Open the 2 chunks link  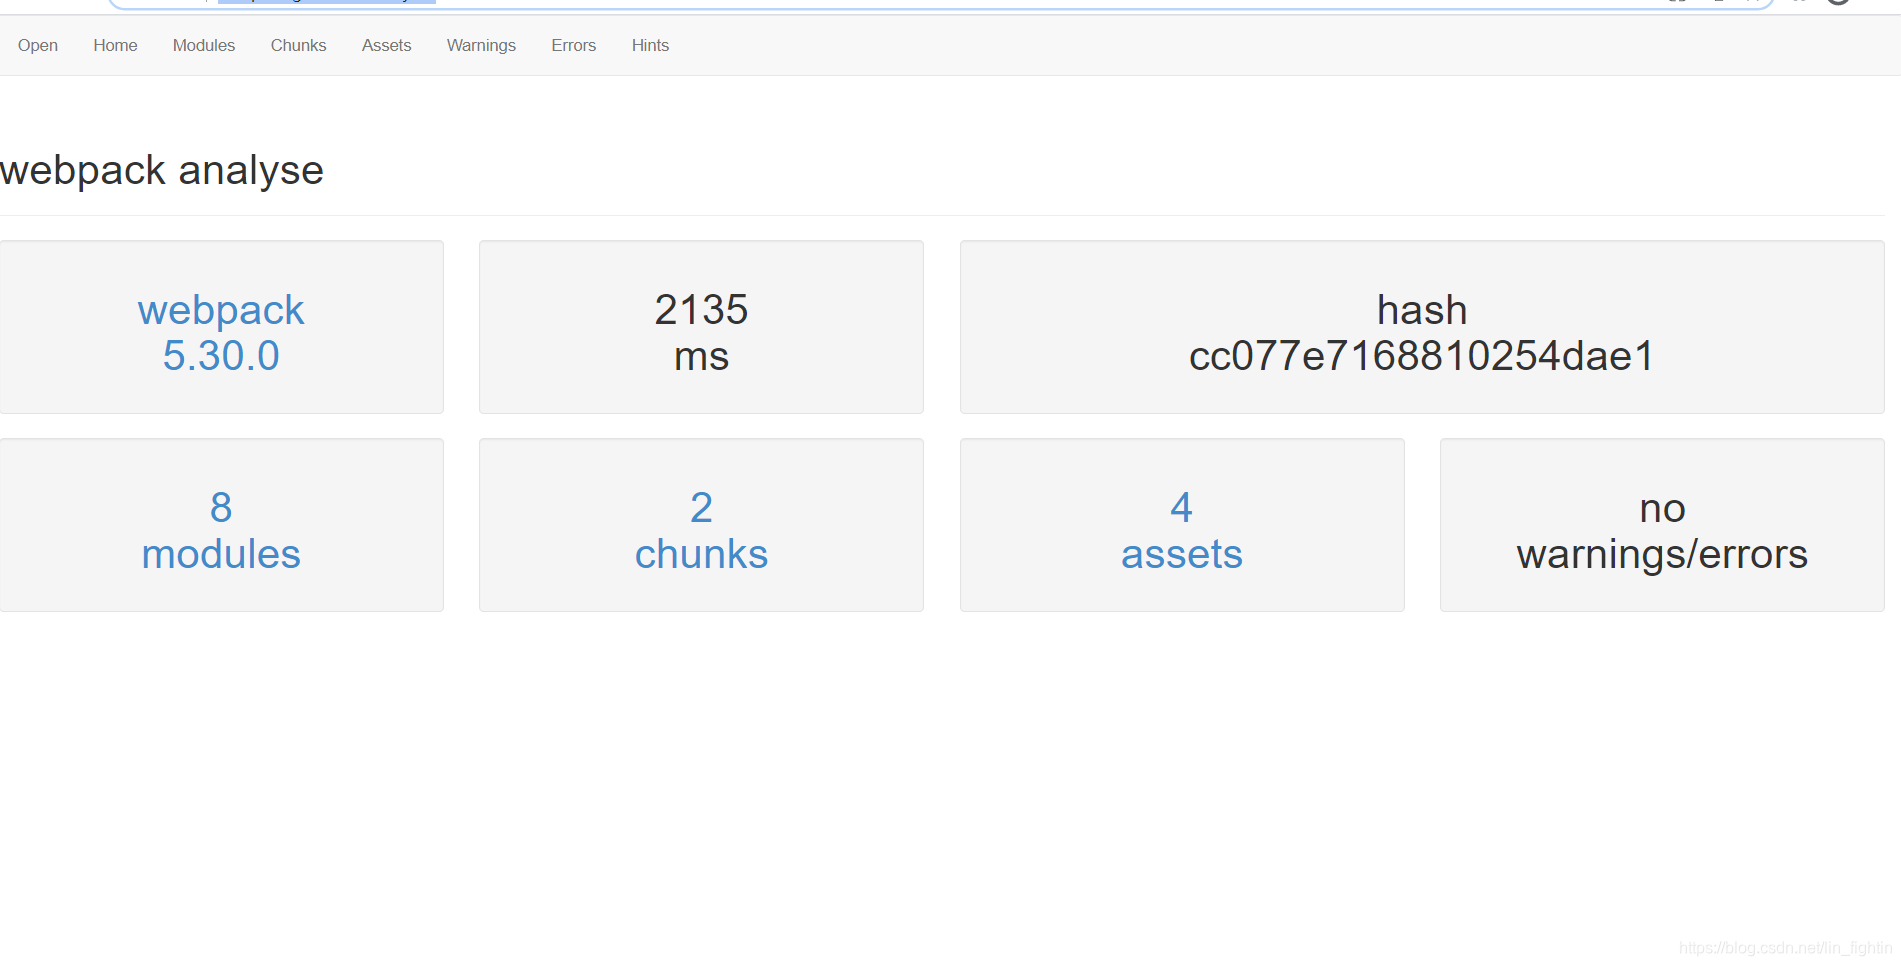tap(701, 530)
